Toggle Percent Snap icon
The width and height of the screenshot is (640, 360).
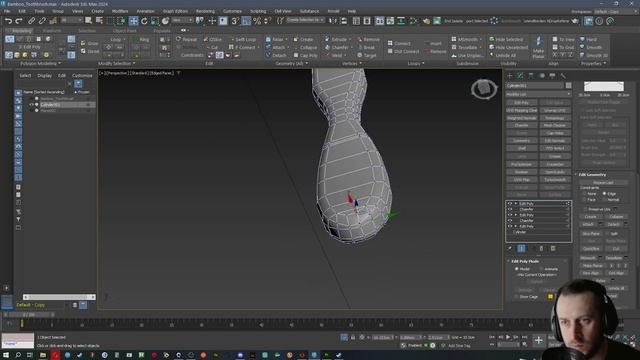pos(257,20)
